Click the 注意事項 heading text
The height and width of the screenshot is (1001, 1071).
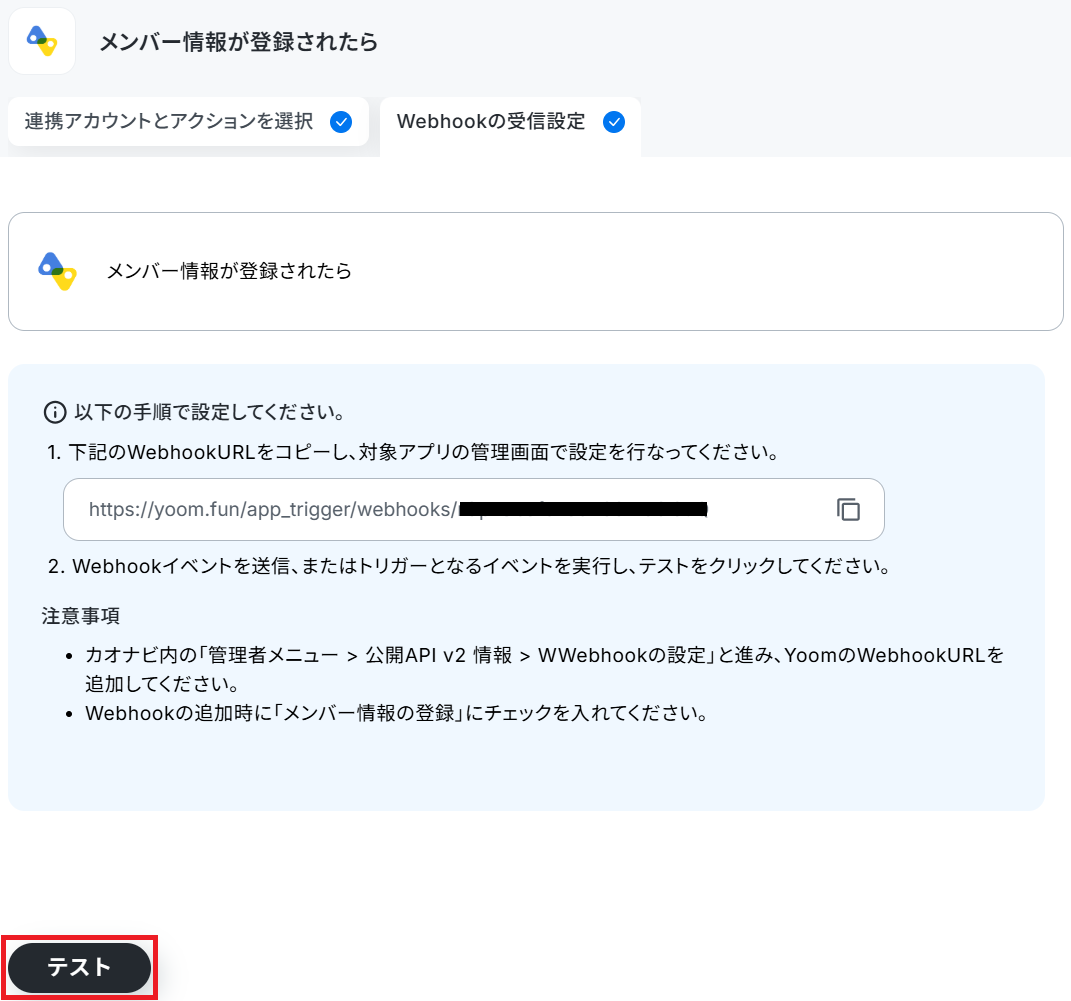click(x=81, y=616)
